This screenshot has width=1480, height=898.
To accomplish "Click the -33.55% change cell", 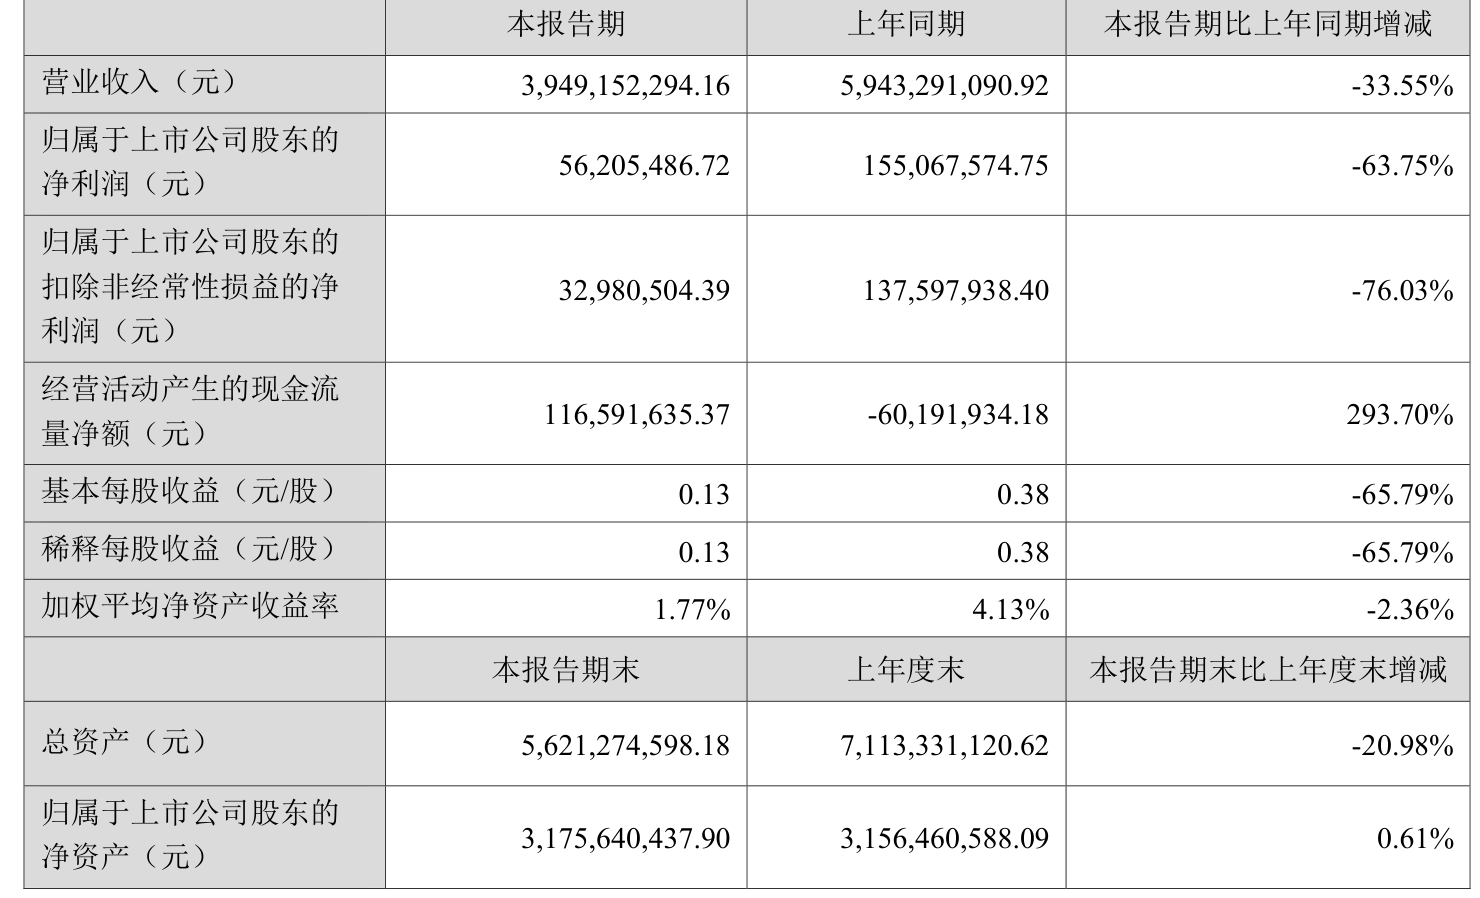I will point(1402,86).
